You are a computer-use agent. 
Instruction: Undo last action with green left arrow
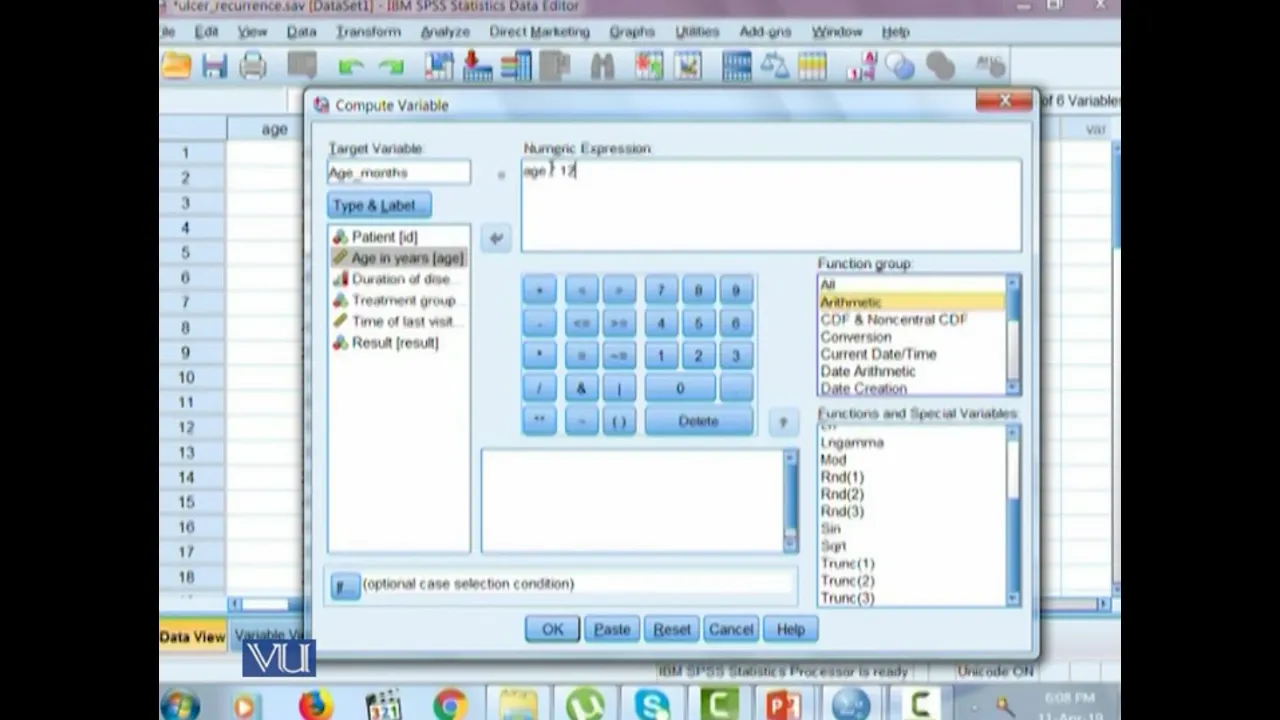pos(351,67)
